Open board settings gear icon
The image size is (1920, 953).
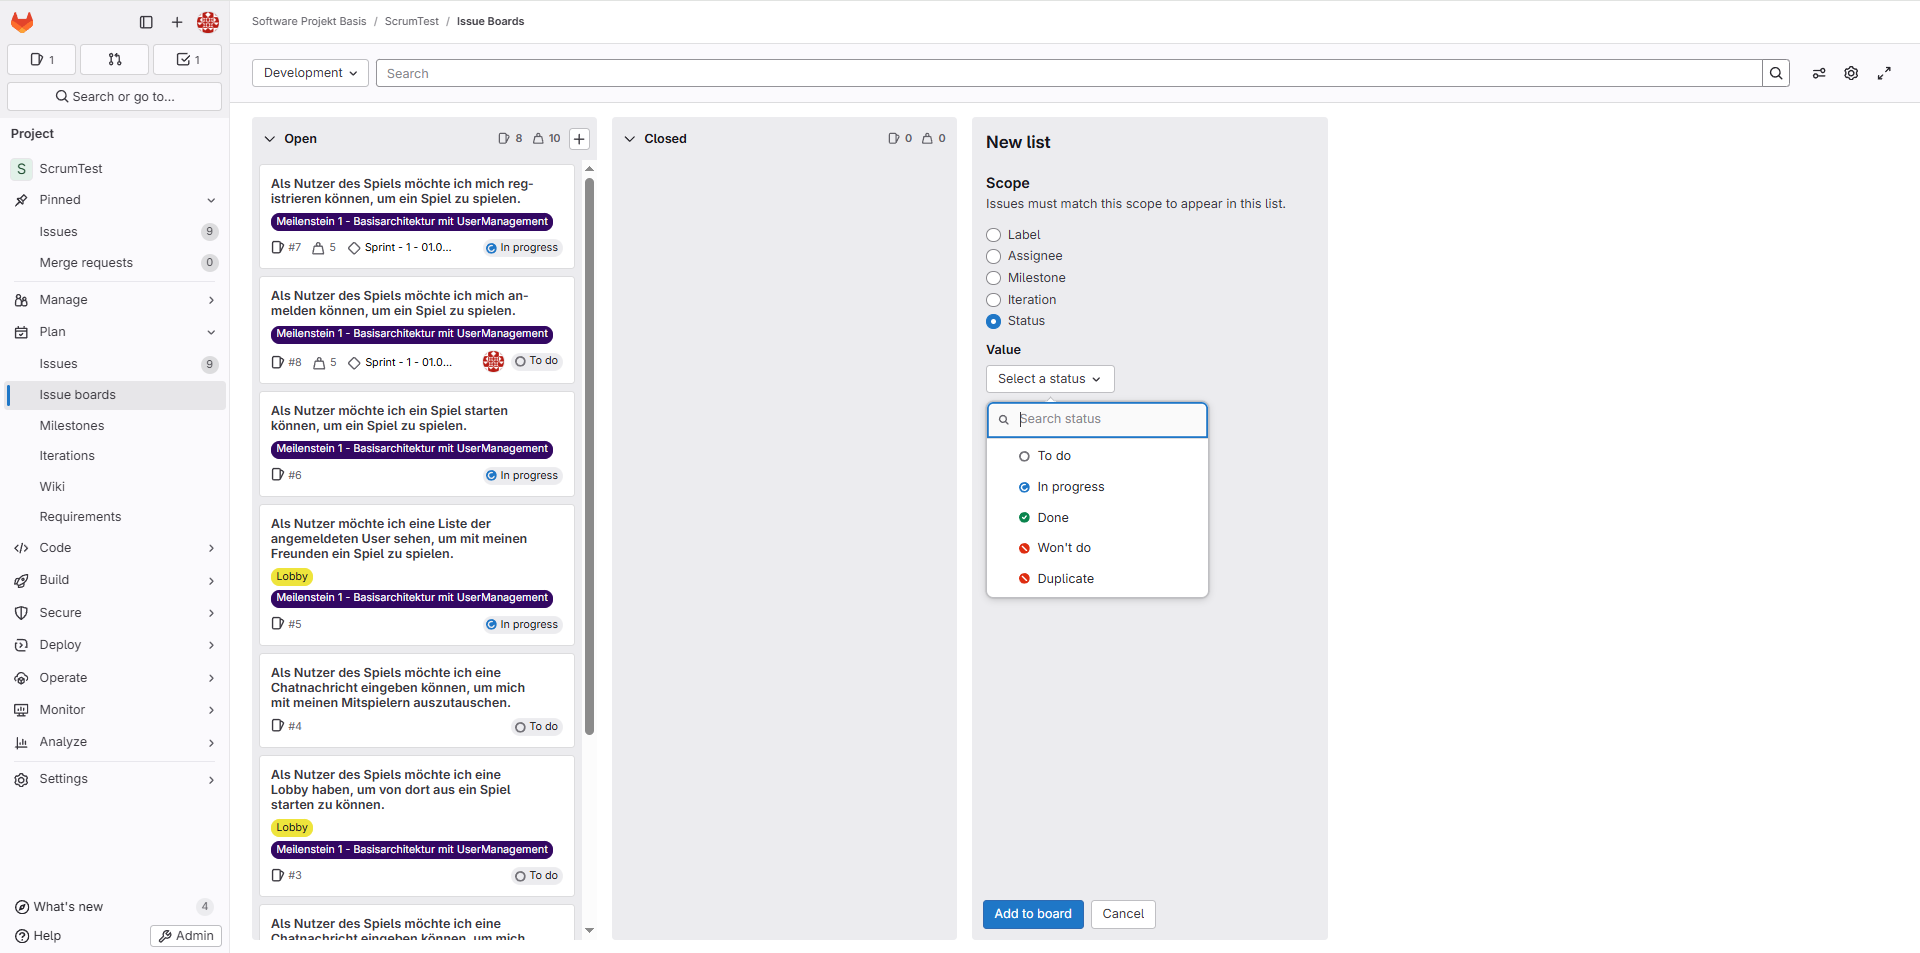(1851, 73)
